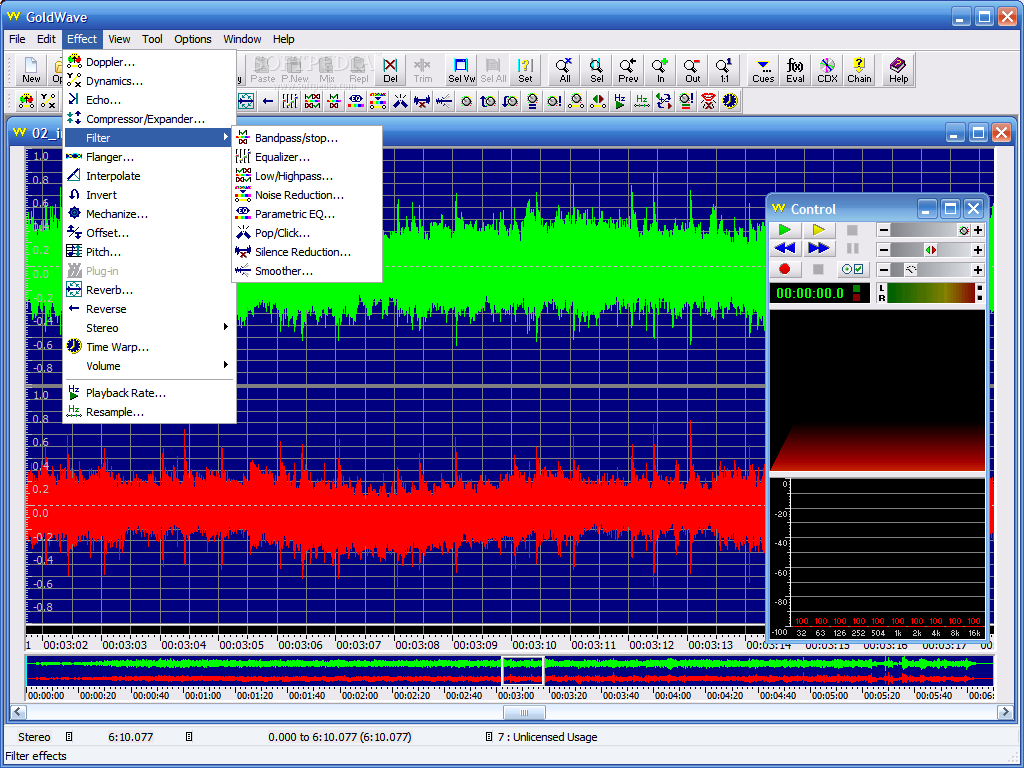
Task: Open the status selector beside Unlicensed Usage
Action: click(x=488, y=737)
